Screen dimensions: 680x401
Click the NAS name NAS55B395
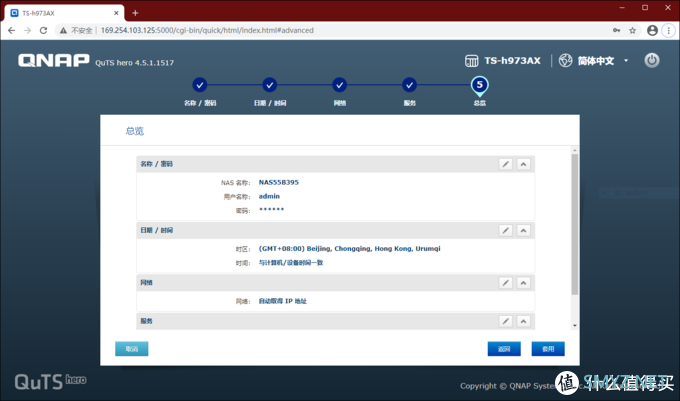279,183
